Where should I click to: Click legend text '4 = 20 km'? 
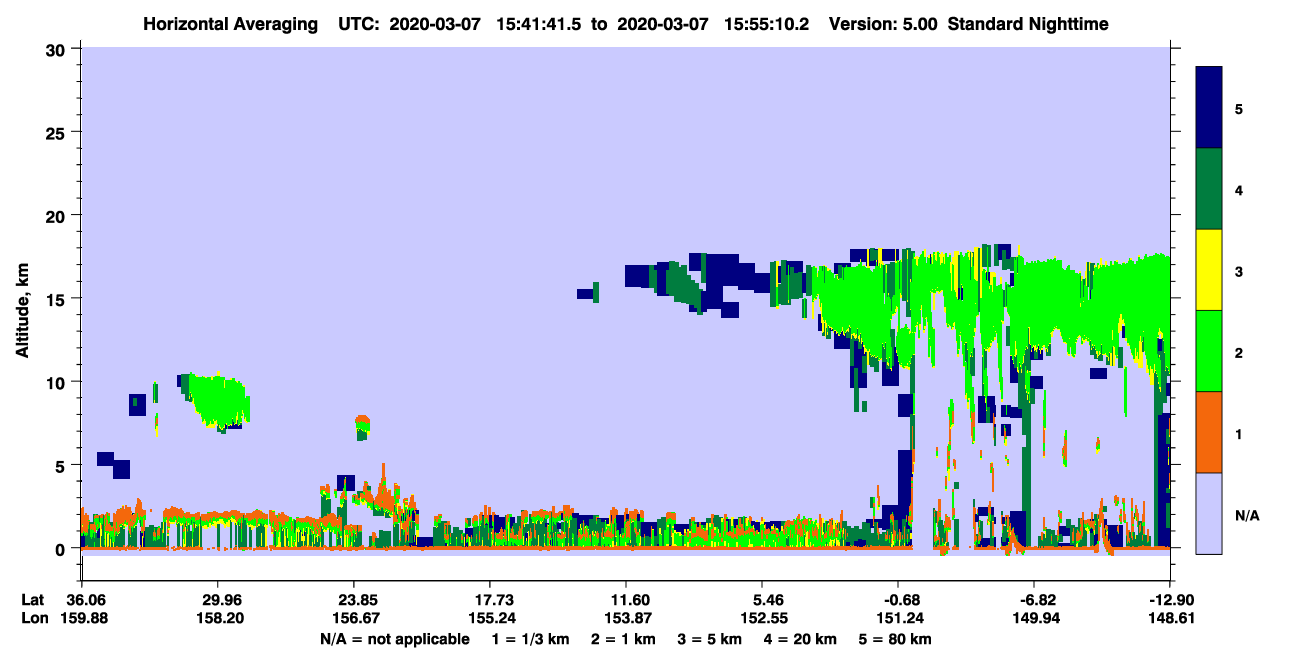pyautogui.click(x=802, y=639)
